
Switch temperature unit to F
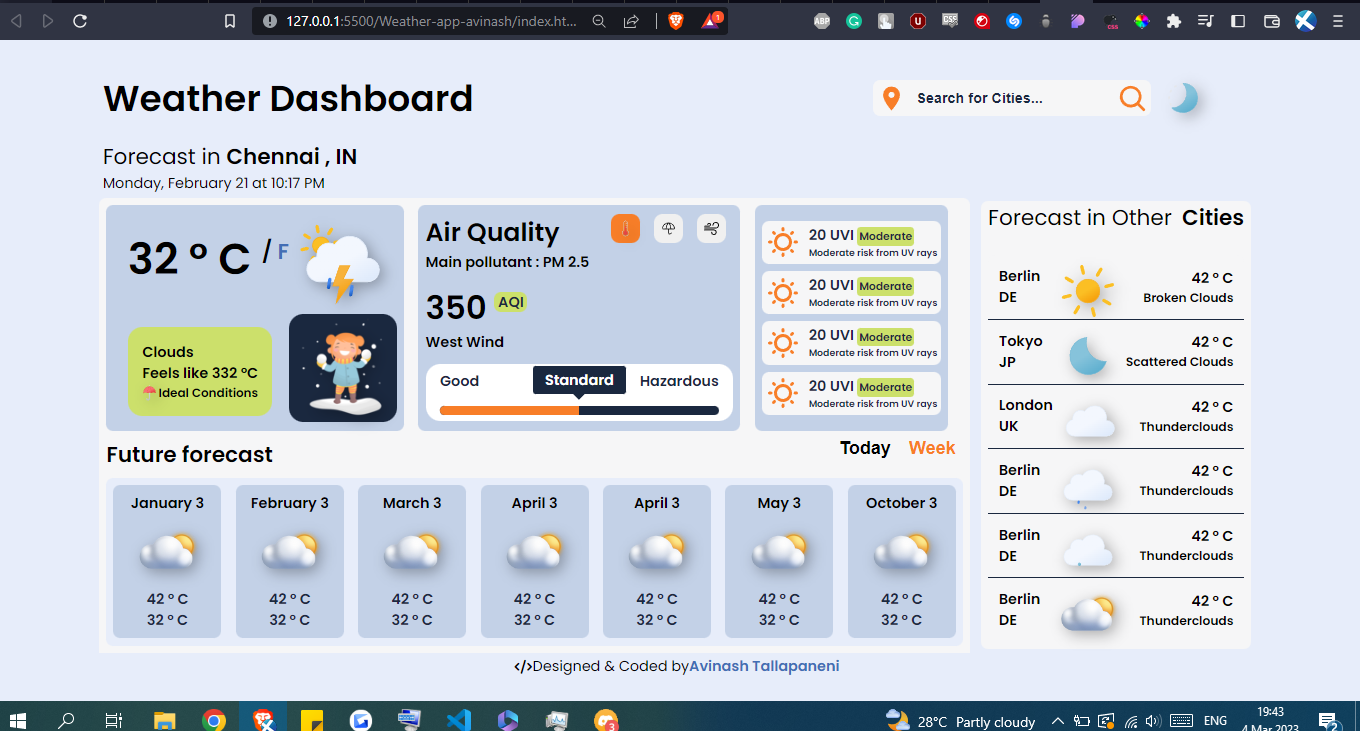(x=283, y=252)
